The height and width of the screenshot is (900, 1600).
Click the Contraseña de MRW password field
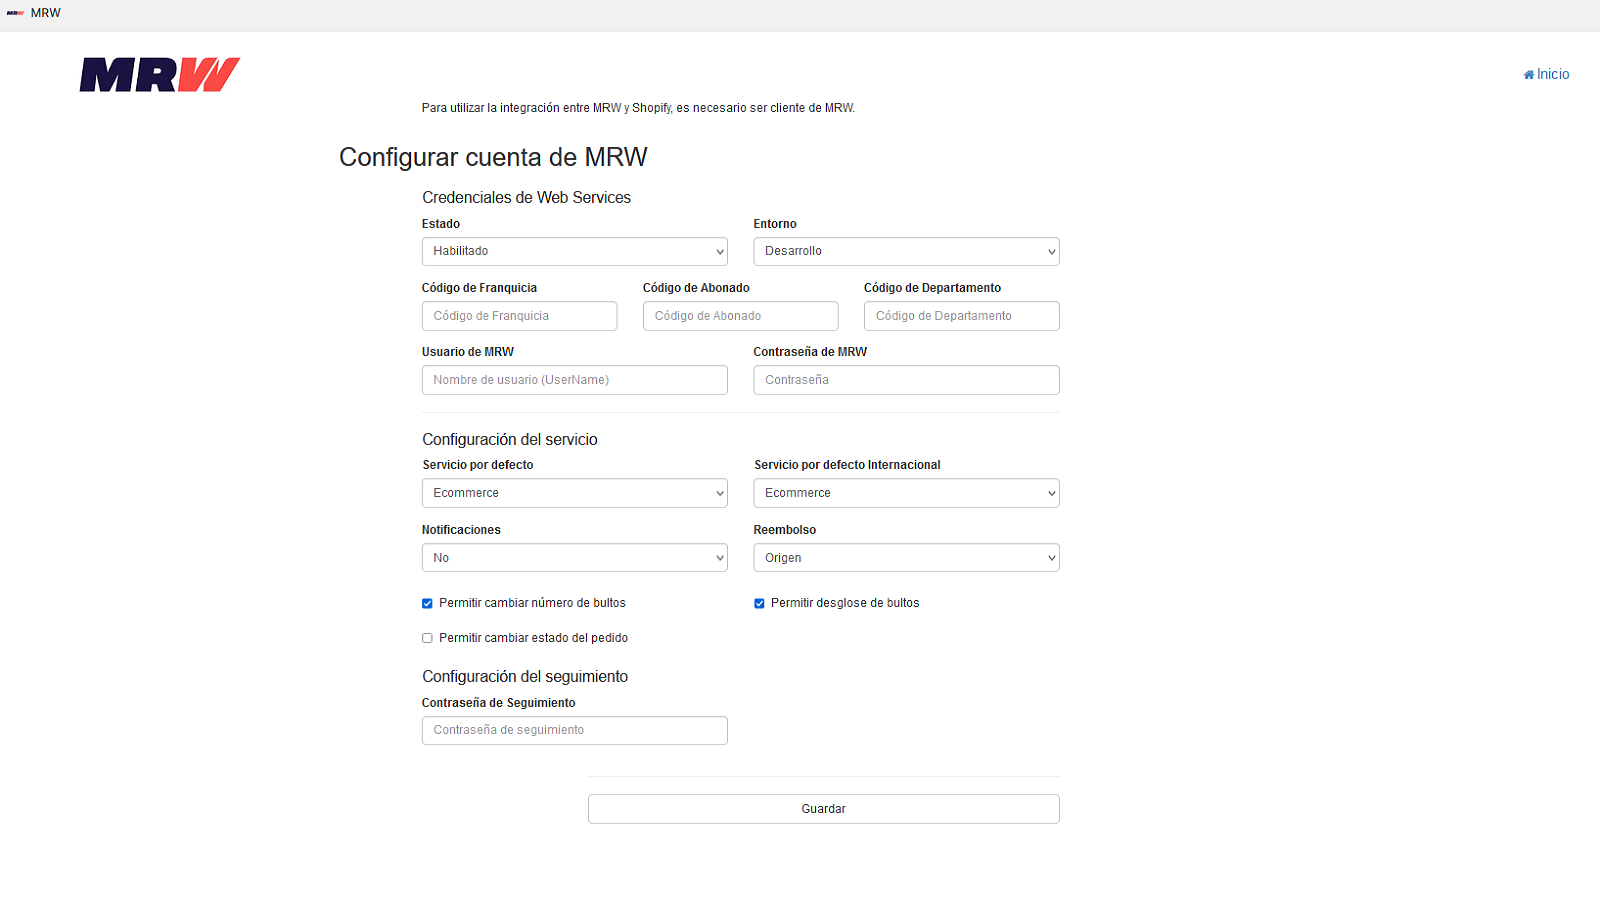coord(906,380)
